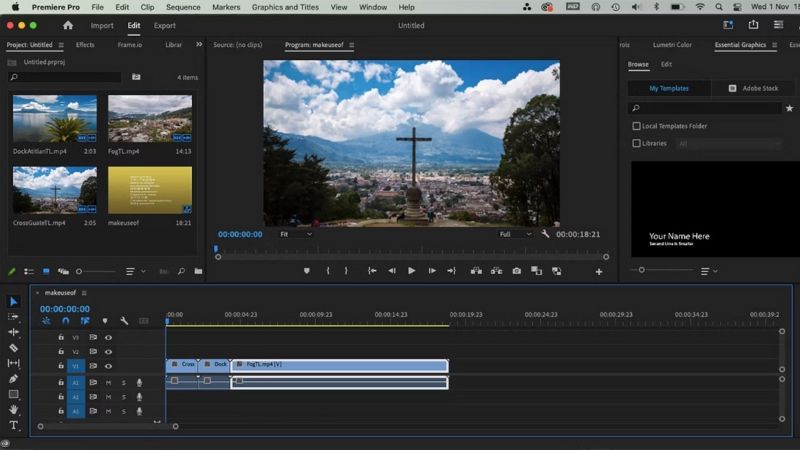Solo the A1 audio track
800x450 pixels.
(123, 383)
